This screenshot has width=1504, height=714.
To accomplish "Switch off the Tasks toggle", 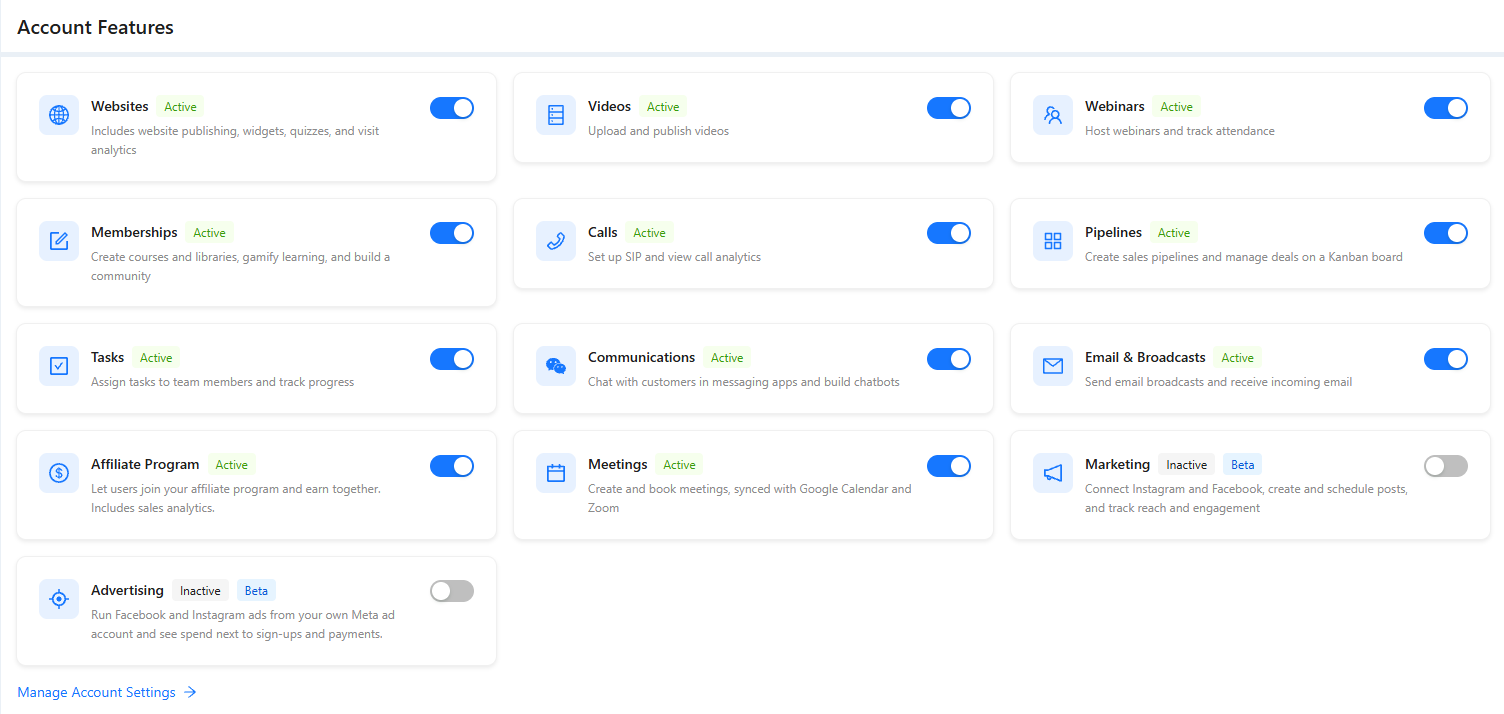I will coord(452,359).
